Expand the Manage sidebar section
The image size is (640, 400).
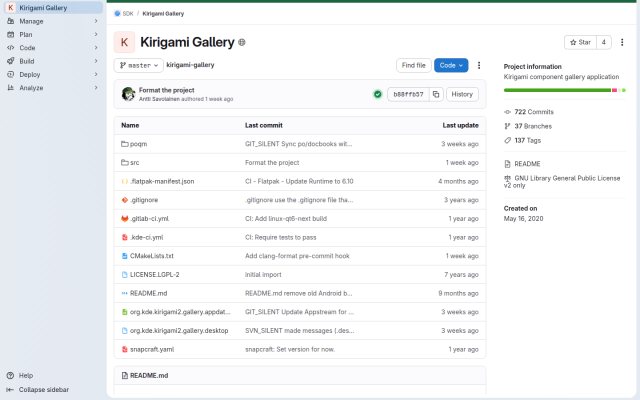[53, 21]
